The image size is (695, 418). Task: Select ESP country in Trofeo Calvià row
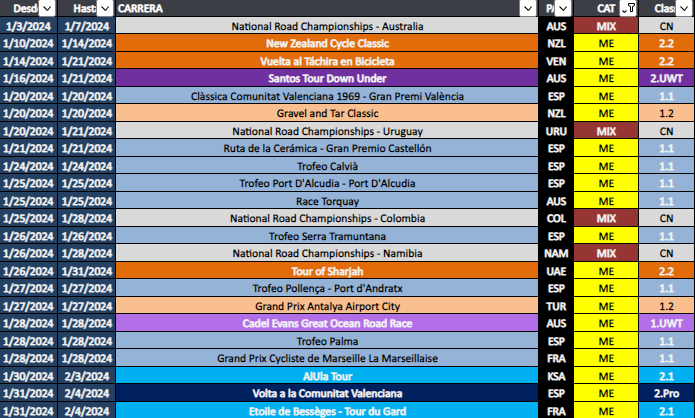556,166
